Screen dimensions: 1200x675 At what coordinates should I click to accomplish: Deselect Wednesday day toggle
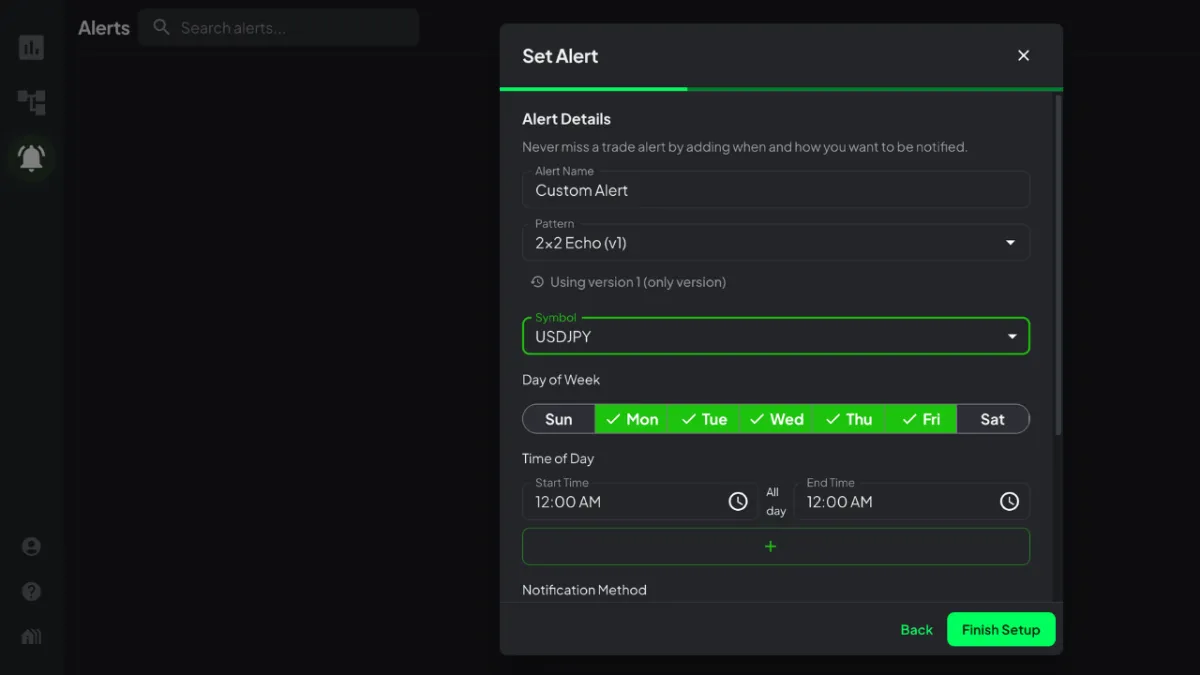tap(777, 419)
